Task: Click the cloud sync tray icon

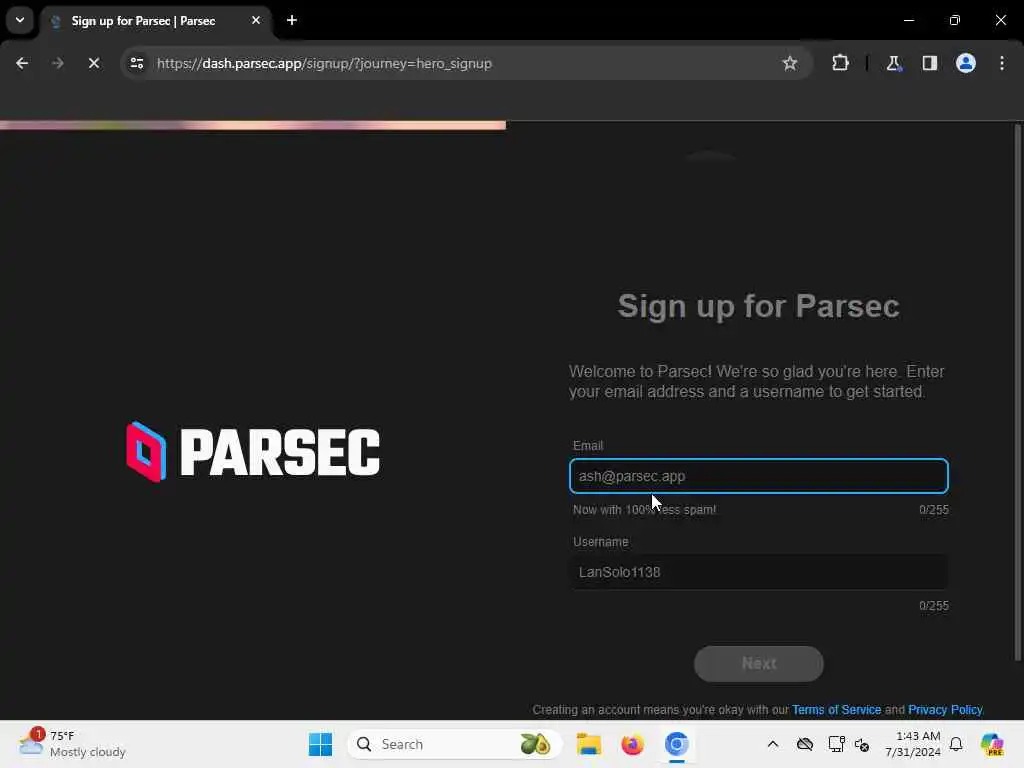Action: click(805, 744)
